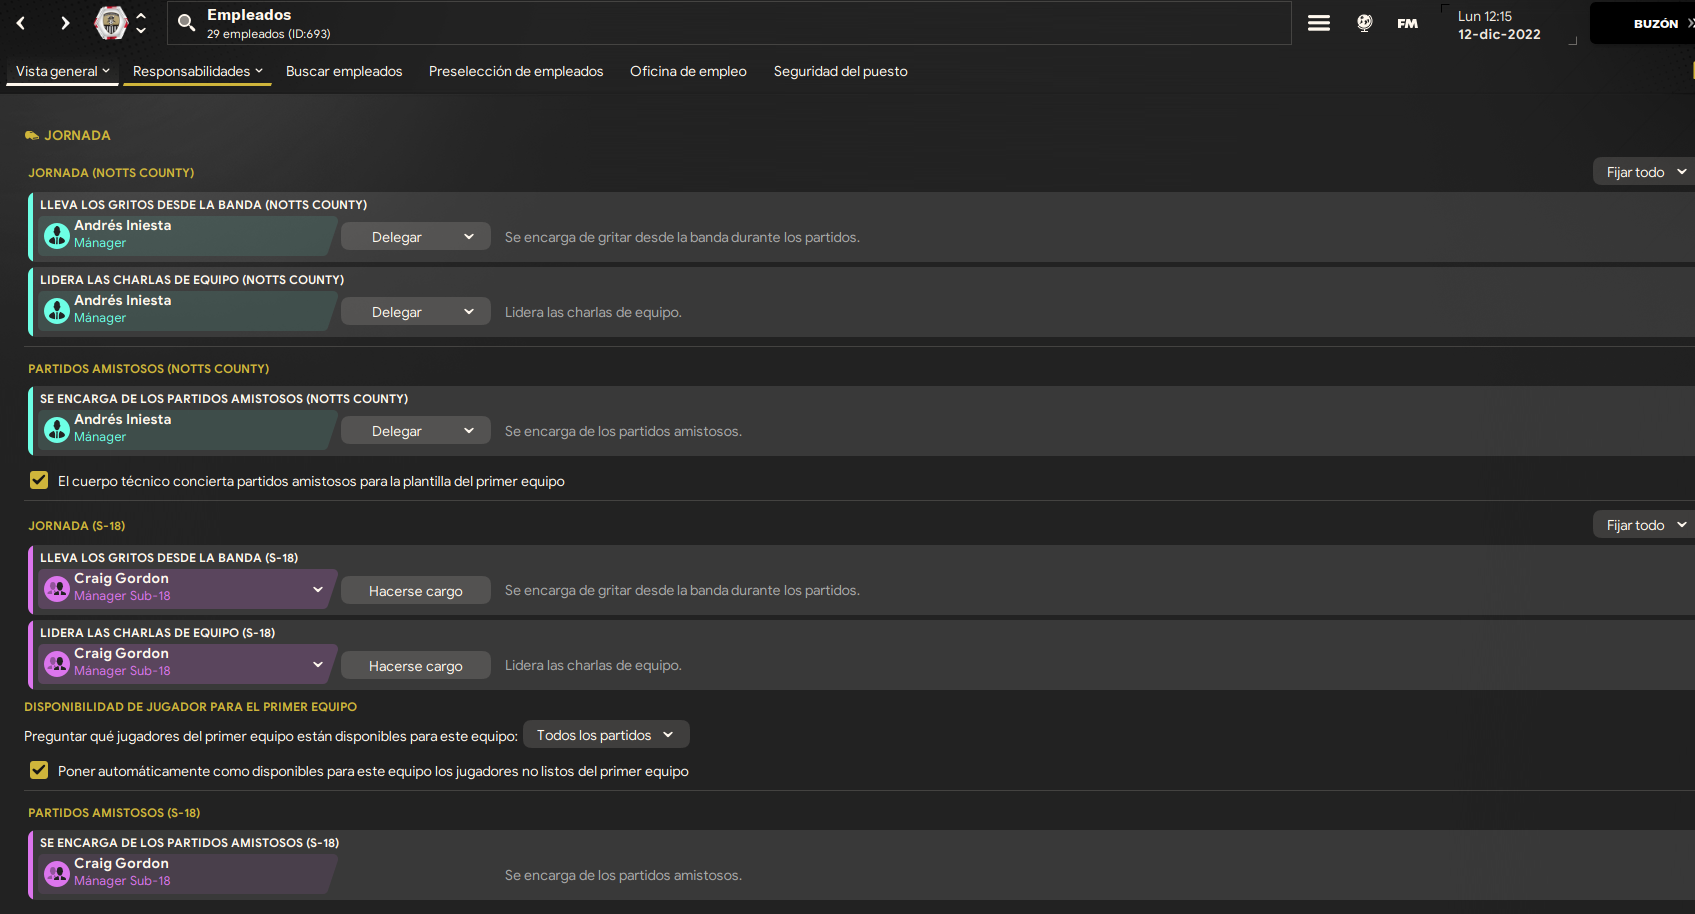Open Delegar dropdown for friendly matches (Notts County)
This screenshot has width=1695, height=914.
click(416, 431)
